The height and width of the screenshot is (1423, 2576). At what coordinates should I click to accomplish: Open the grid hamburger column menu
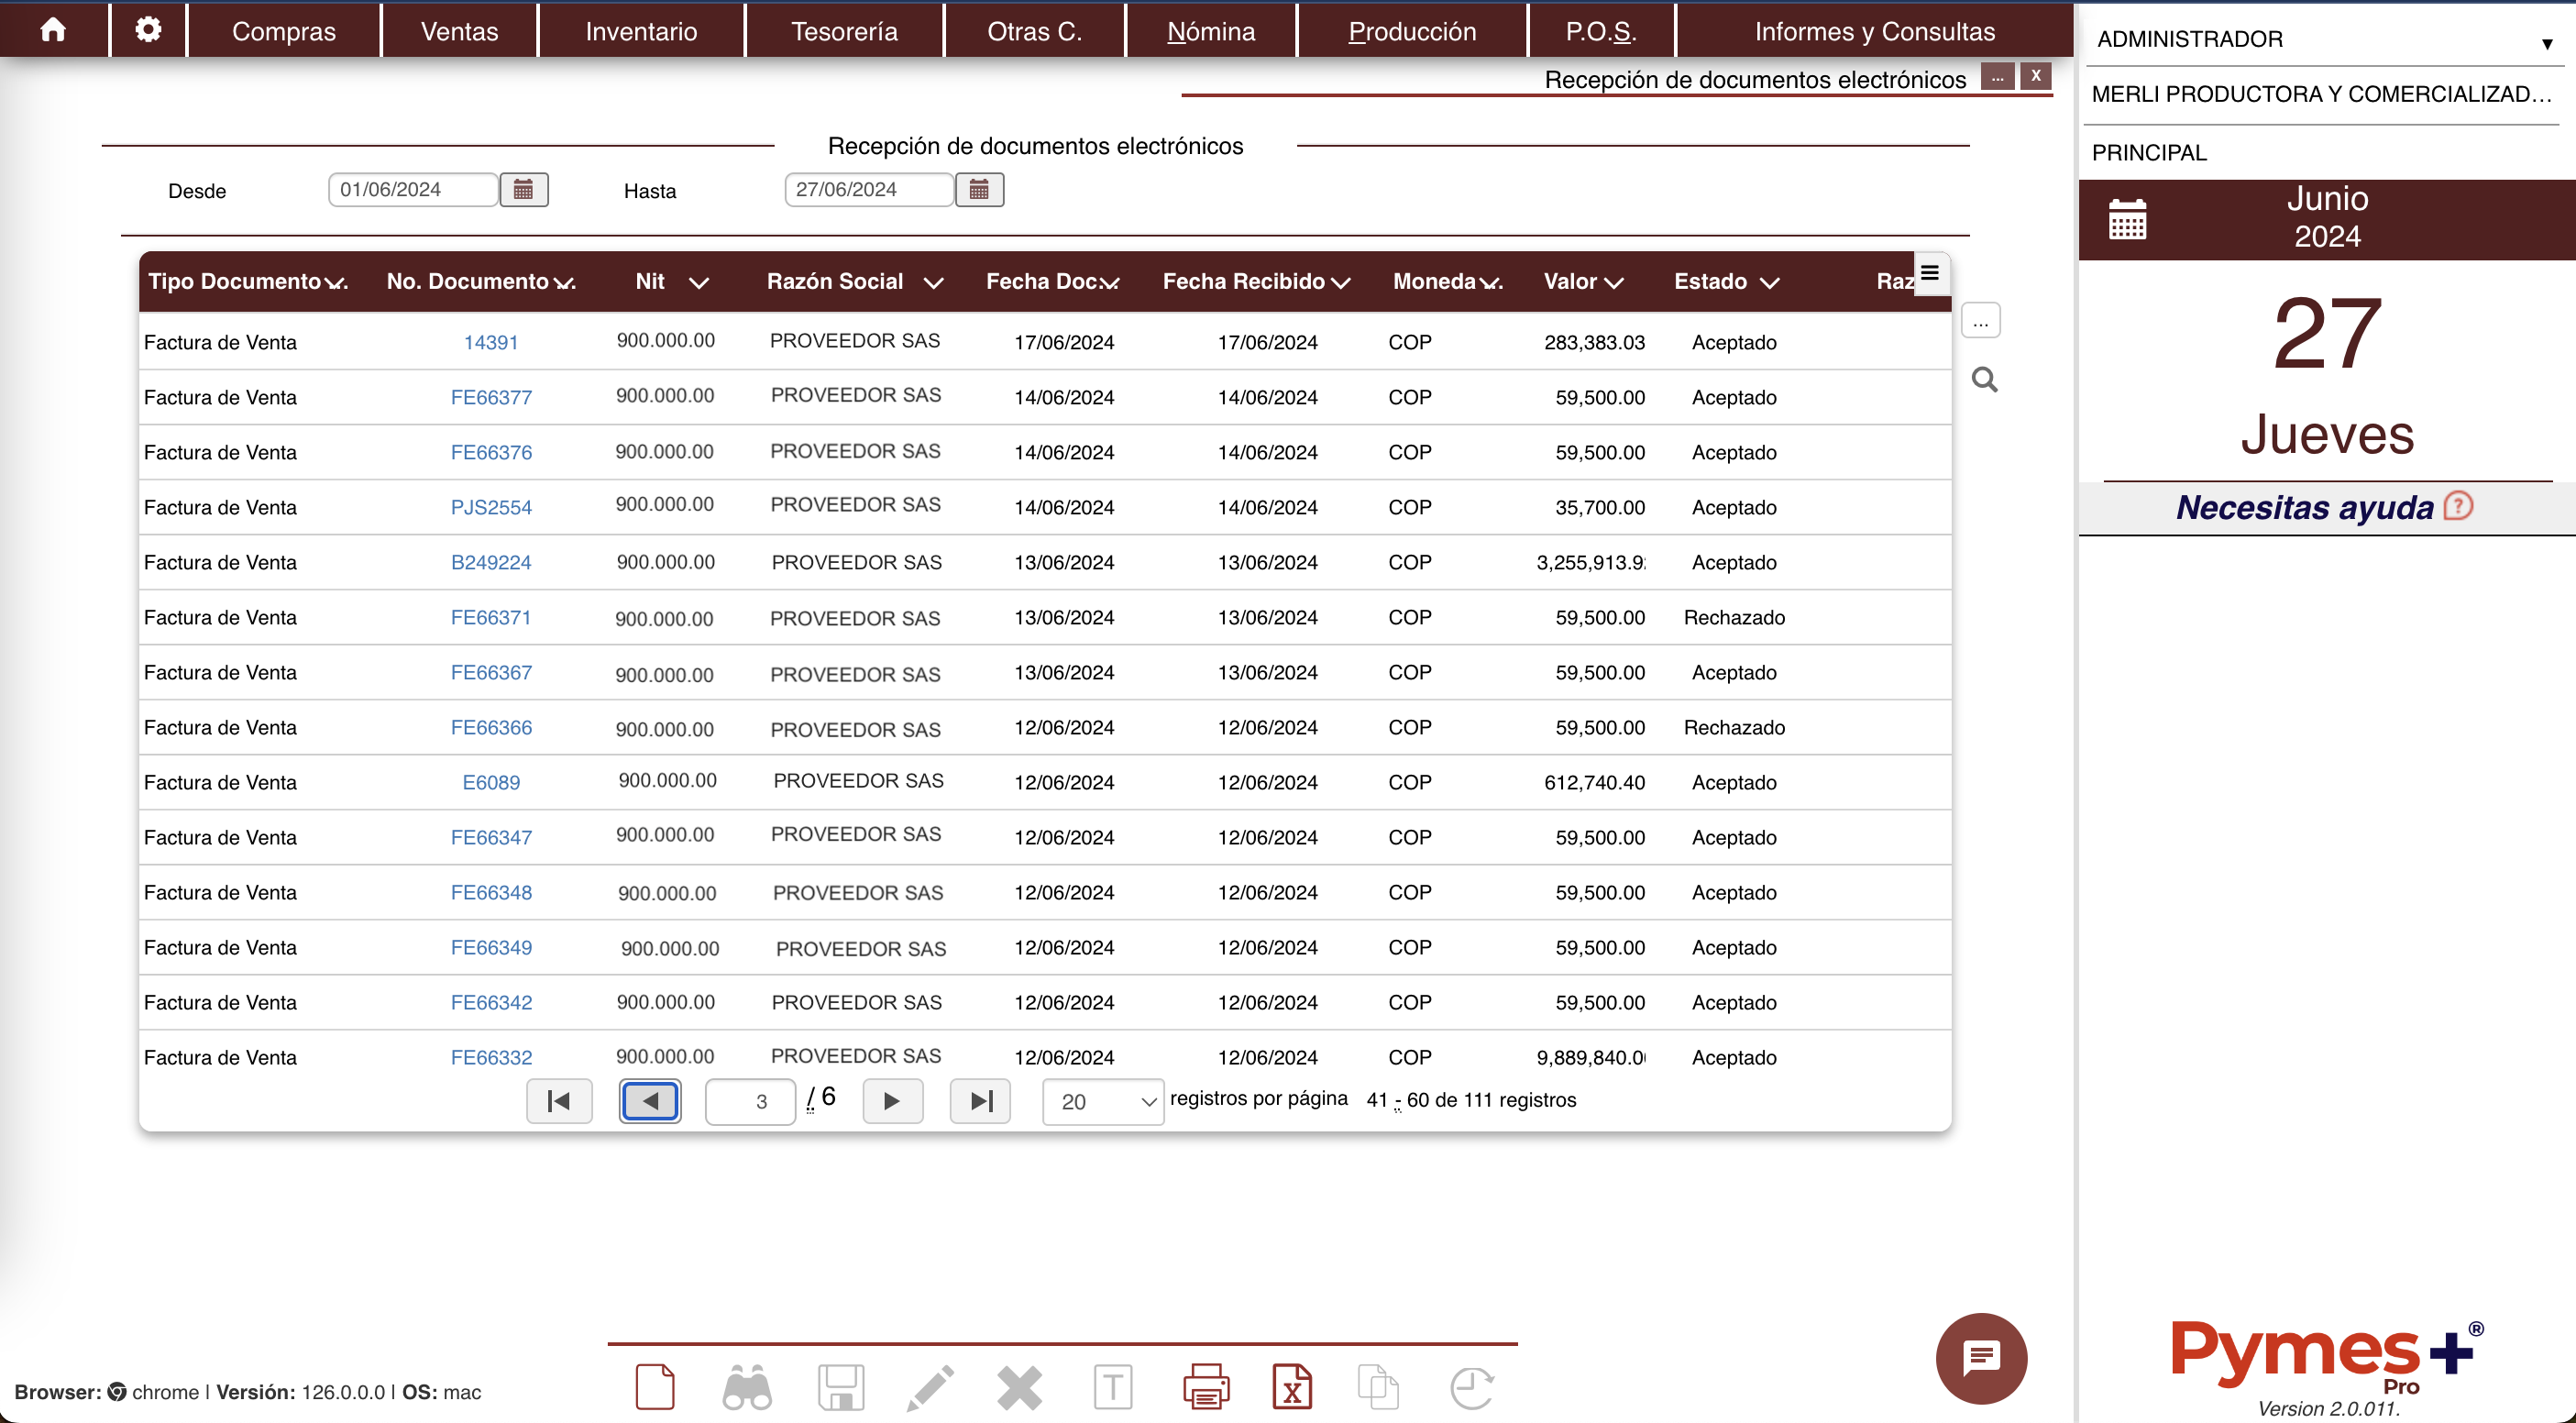(1930, 272)
